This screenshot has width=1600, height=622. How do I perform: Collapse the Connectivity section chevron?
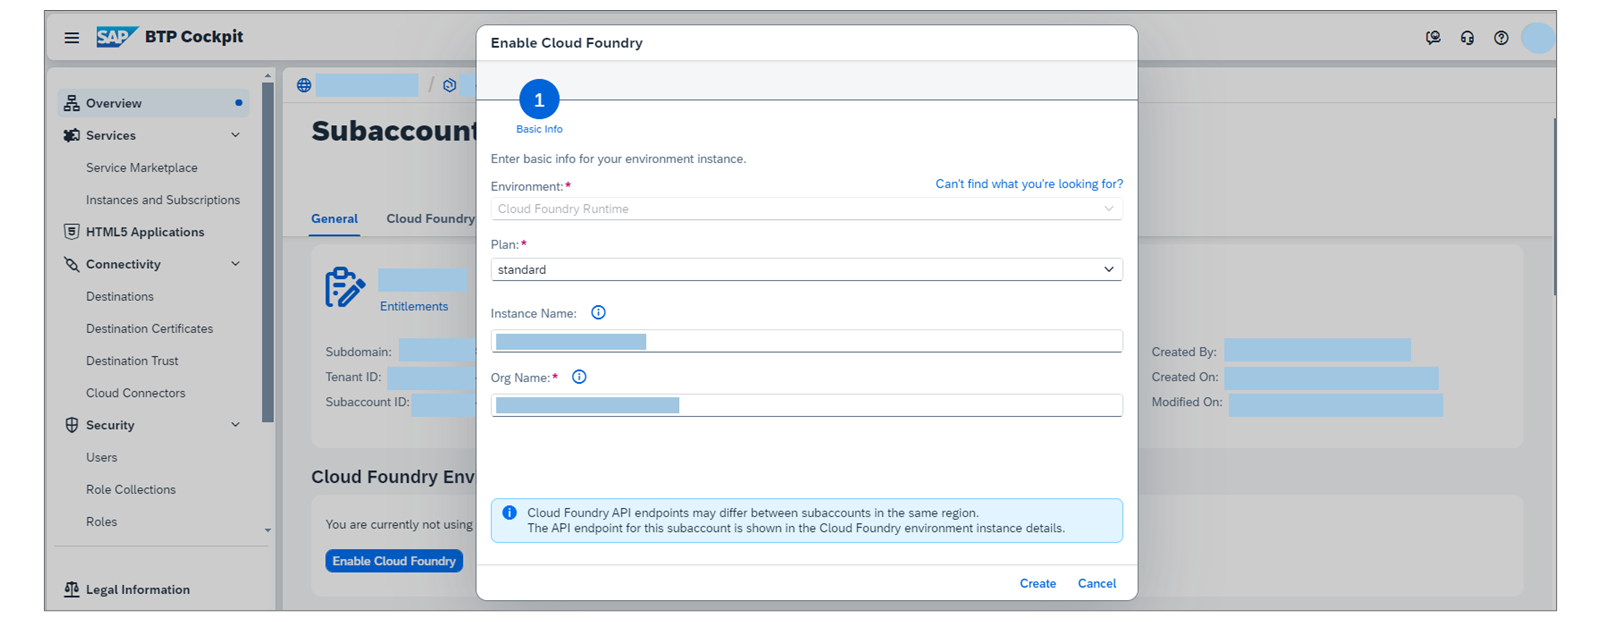(x=236, y=264)
